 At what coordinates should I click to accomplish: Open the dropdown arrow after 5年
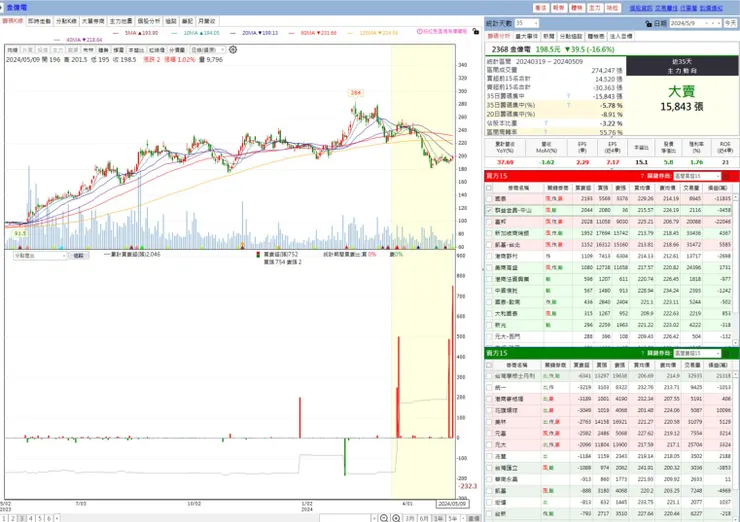[x=463, y=518]
